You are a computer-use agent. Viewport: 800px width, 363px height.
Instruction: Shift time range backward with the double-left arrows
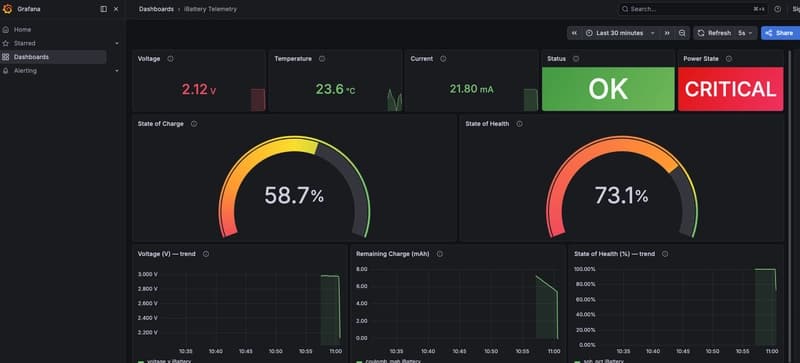pyautogui.click(x=574, y=33)
